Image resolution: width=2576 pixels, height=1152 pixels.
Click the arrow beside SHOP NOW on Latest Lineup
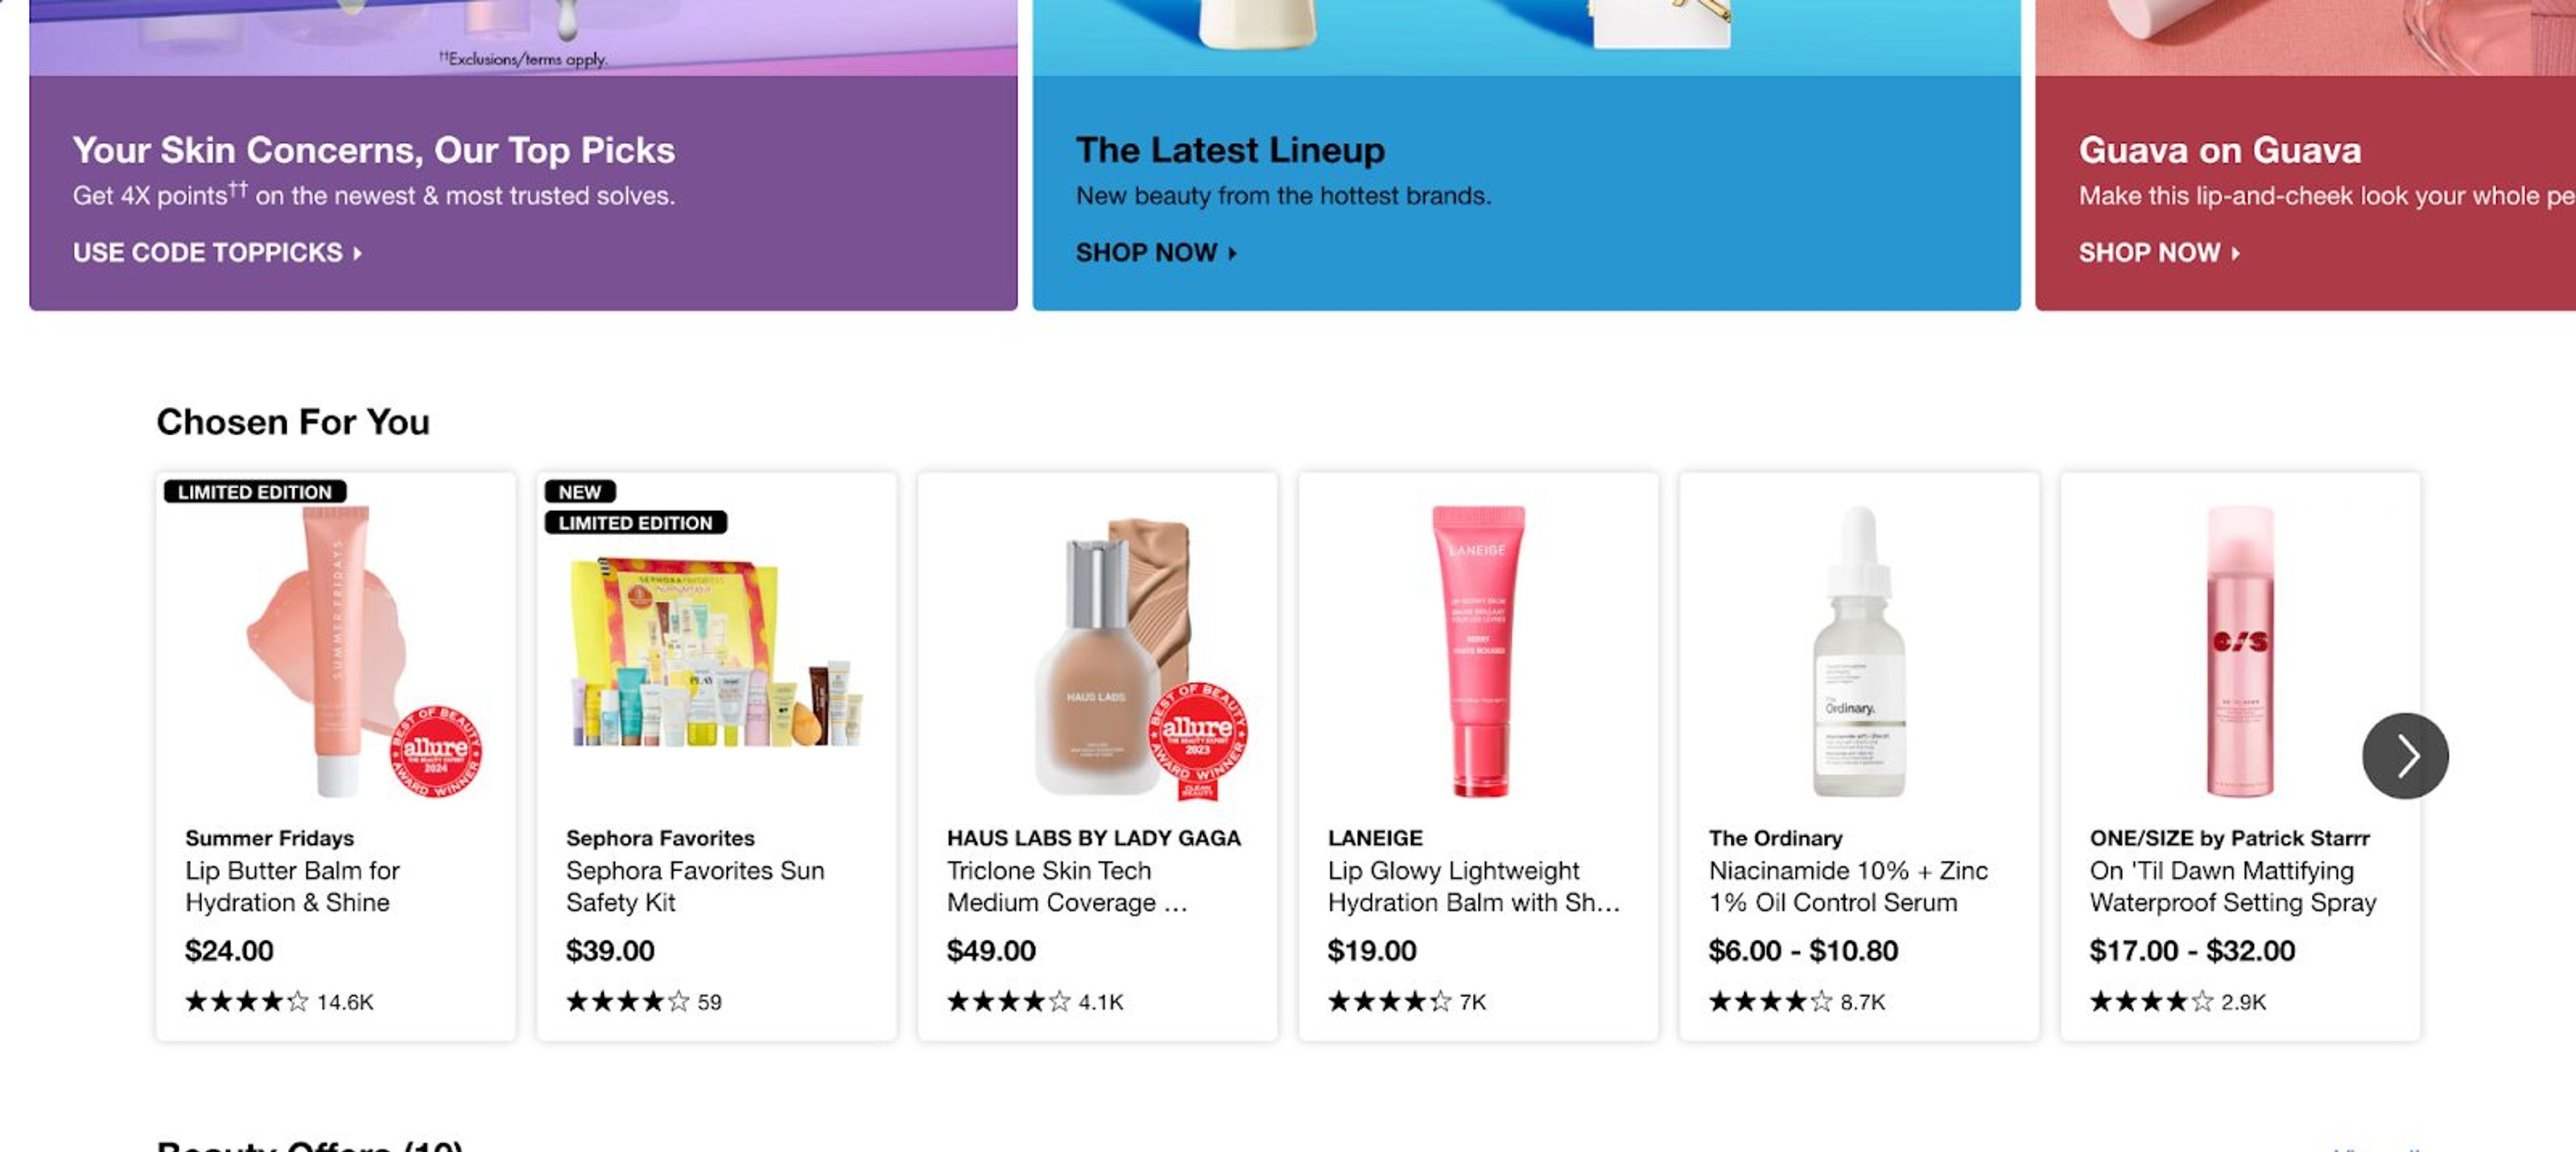(x=1233, y=253)
